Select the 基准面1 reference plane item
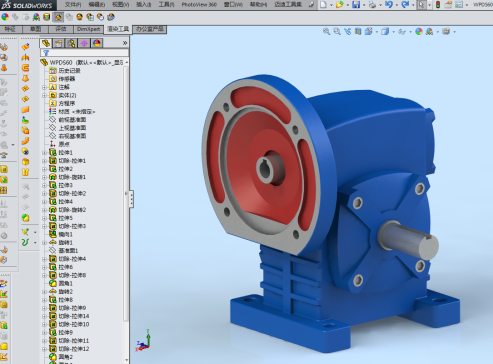This screenshot has height=364, width=493. click(63, 251)
